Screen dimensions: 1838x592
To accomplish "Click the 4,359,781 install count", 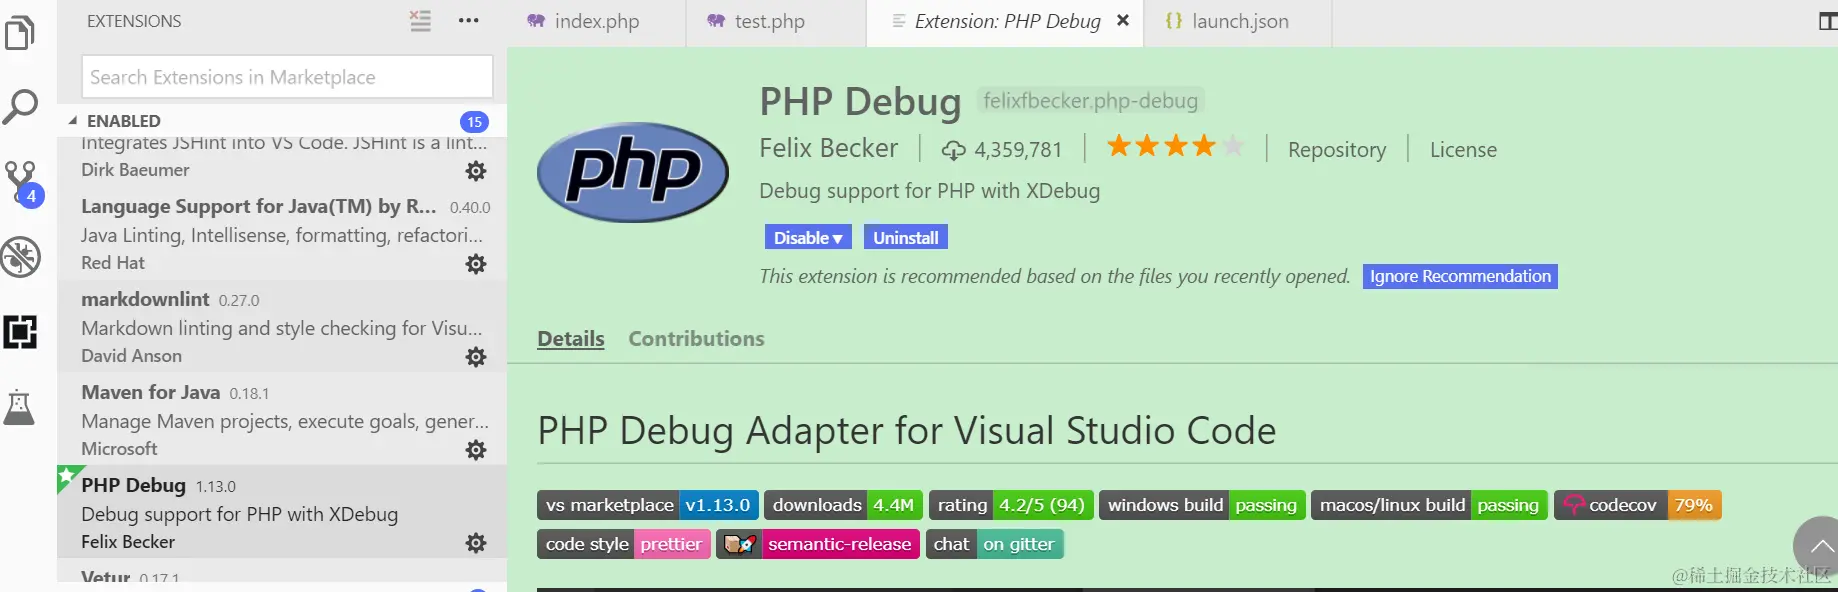I will pos(1018,150).
